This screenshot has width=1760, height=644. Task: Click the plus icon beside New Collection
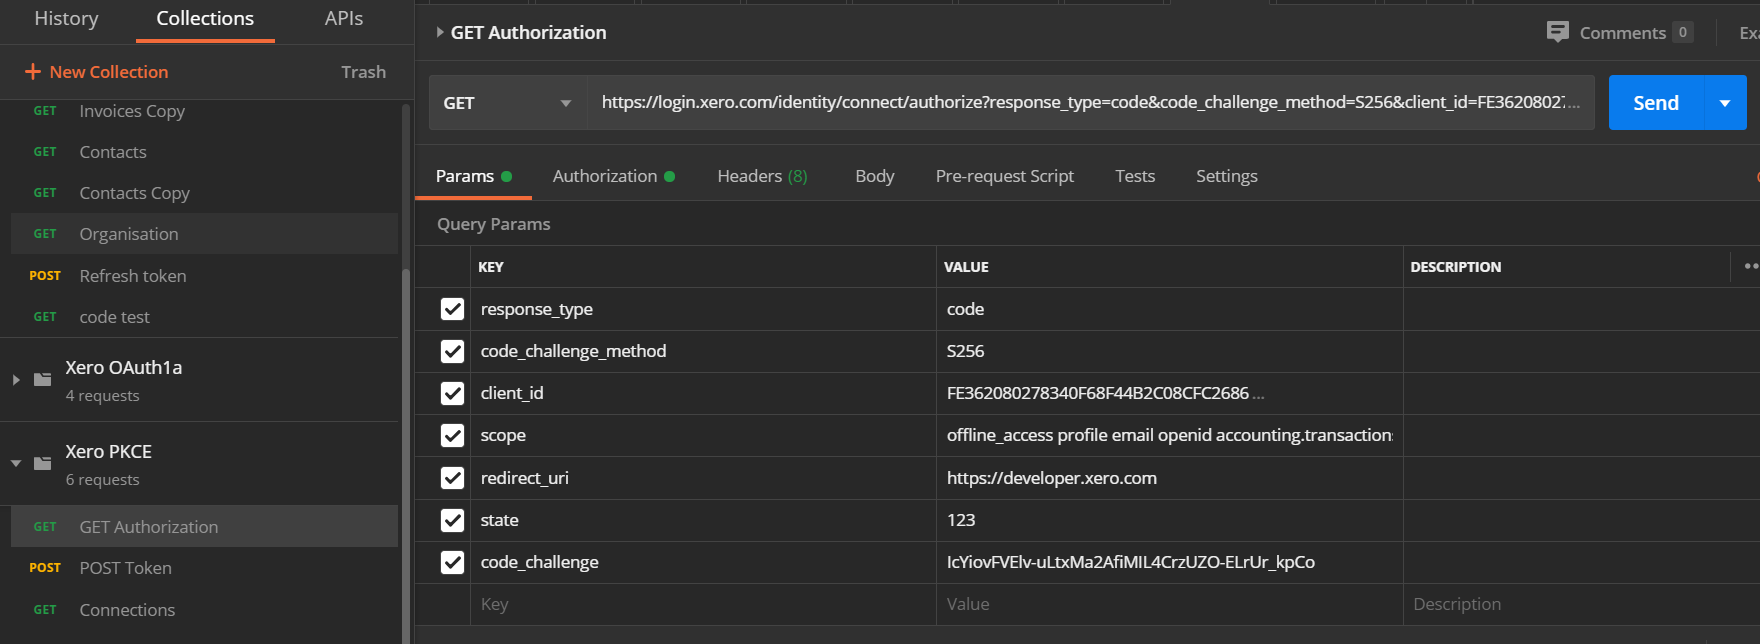(x=33, y=72)
